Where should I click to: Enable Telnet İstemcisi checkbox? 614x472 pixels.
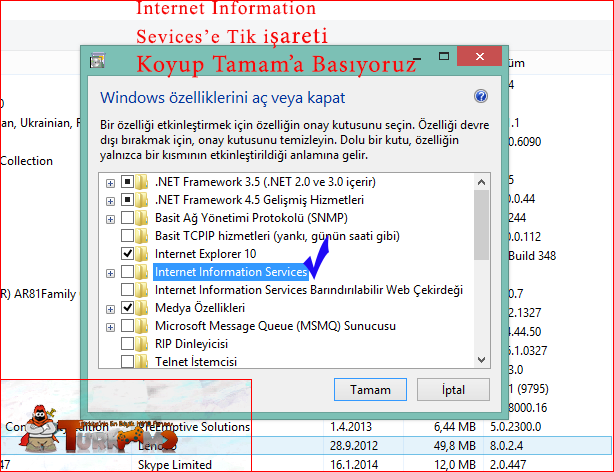pyautogui.click(x=127, y=361)
